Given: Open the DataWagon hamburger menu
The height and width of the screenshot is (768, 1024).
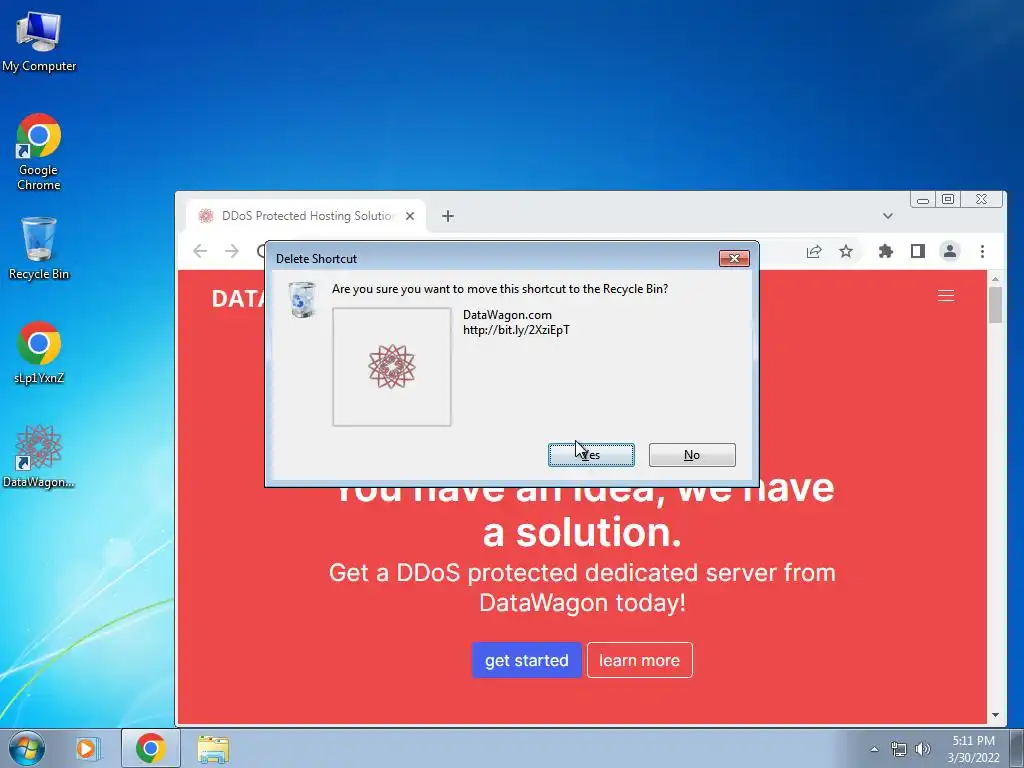Looking at the screenshot, I should (946, 296).
